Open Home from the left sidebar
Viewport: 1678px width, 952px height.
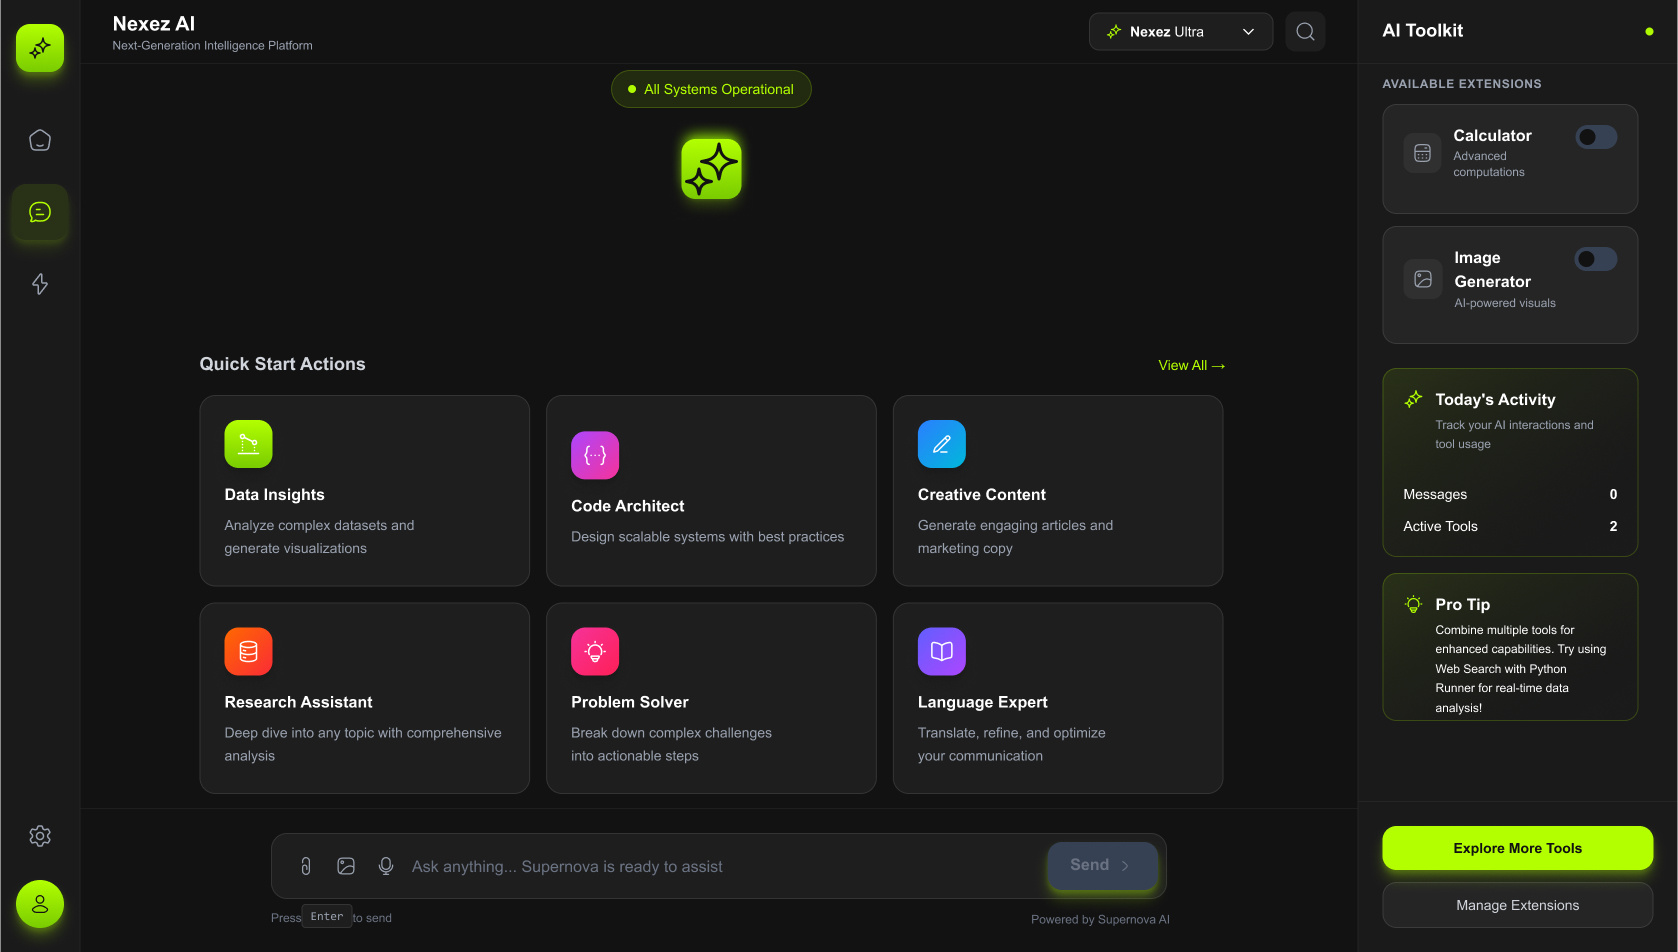40,140
